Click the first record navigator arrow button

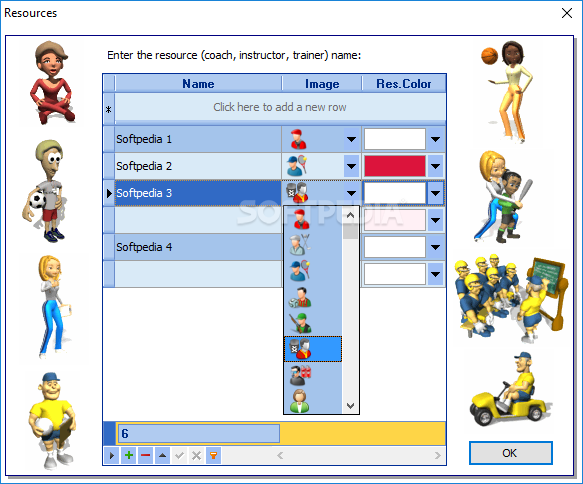point(112,455)
